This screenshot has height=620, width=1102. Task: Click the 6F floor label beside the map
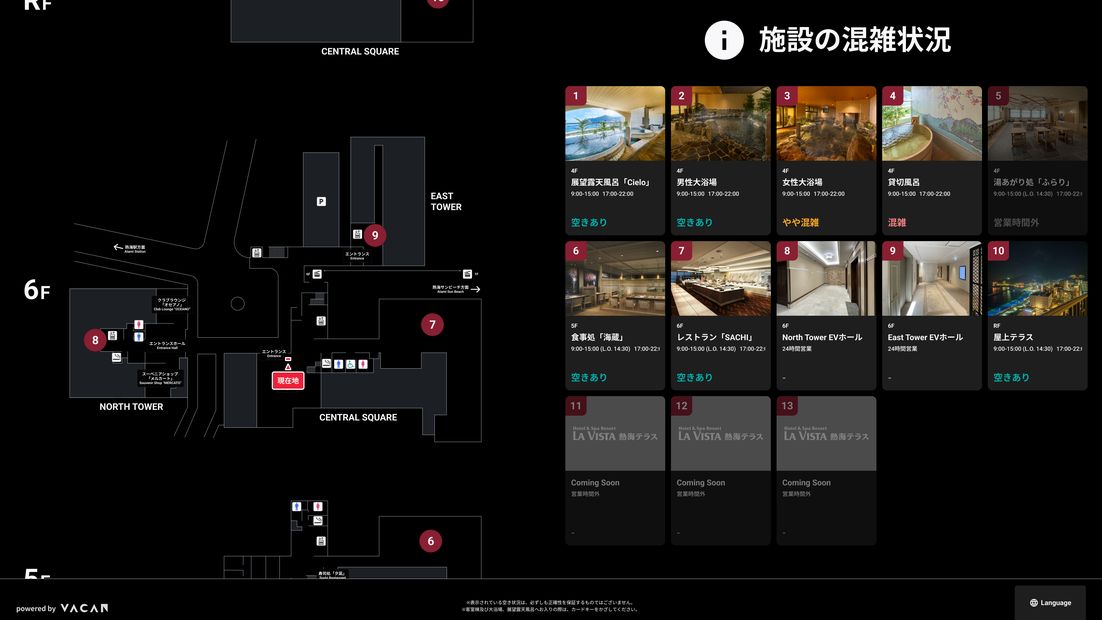37,290
